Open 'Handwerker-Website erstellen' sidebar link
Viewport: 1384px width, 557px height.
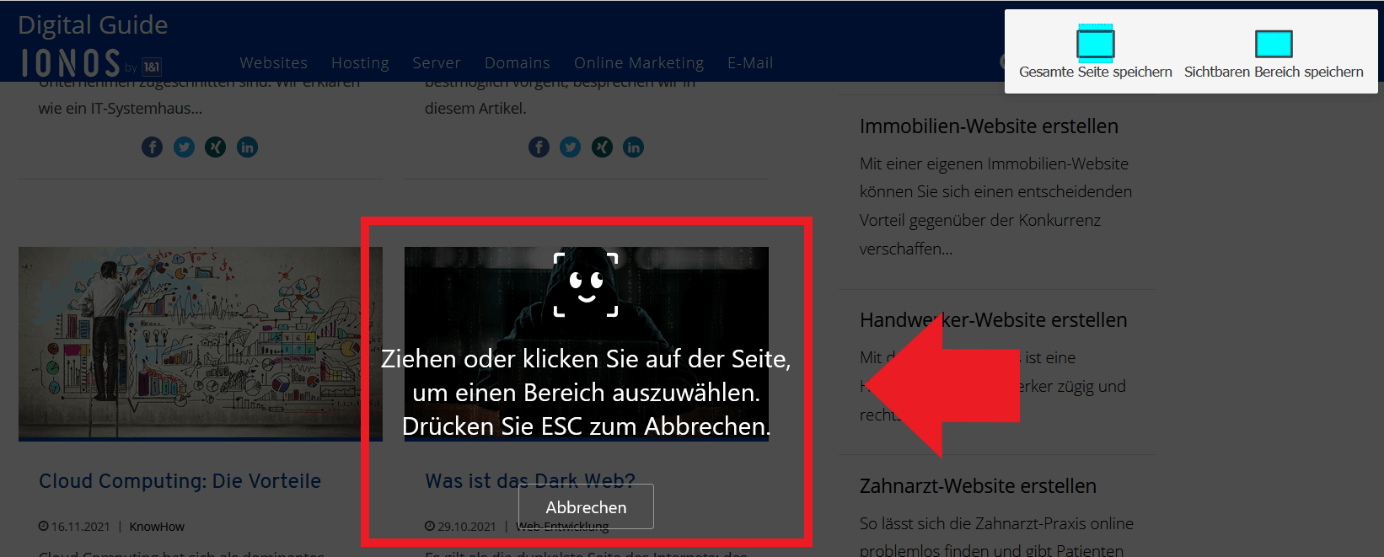point(993,320)
